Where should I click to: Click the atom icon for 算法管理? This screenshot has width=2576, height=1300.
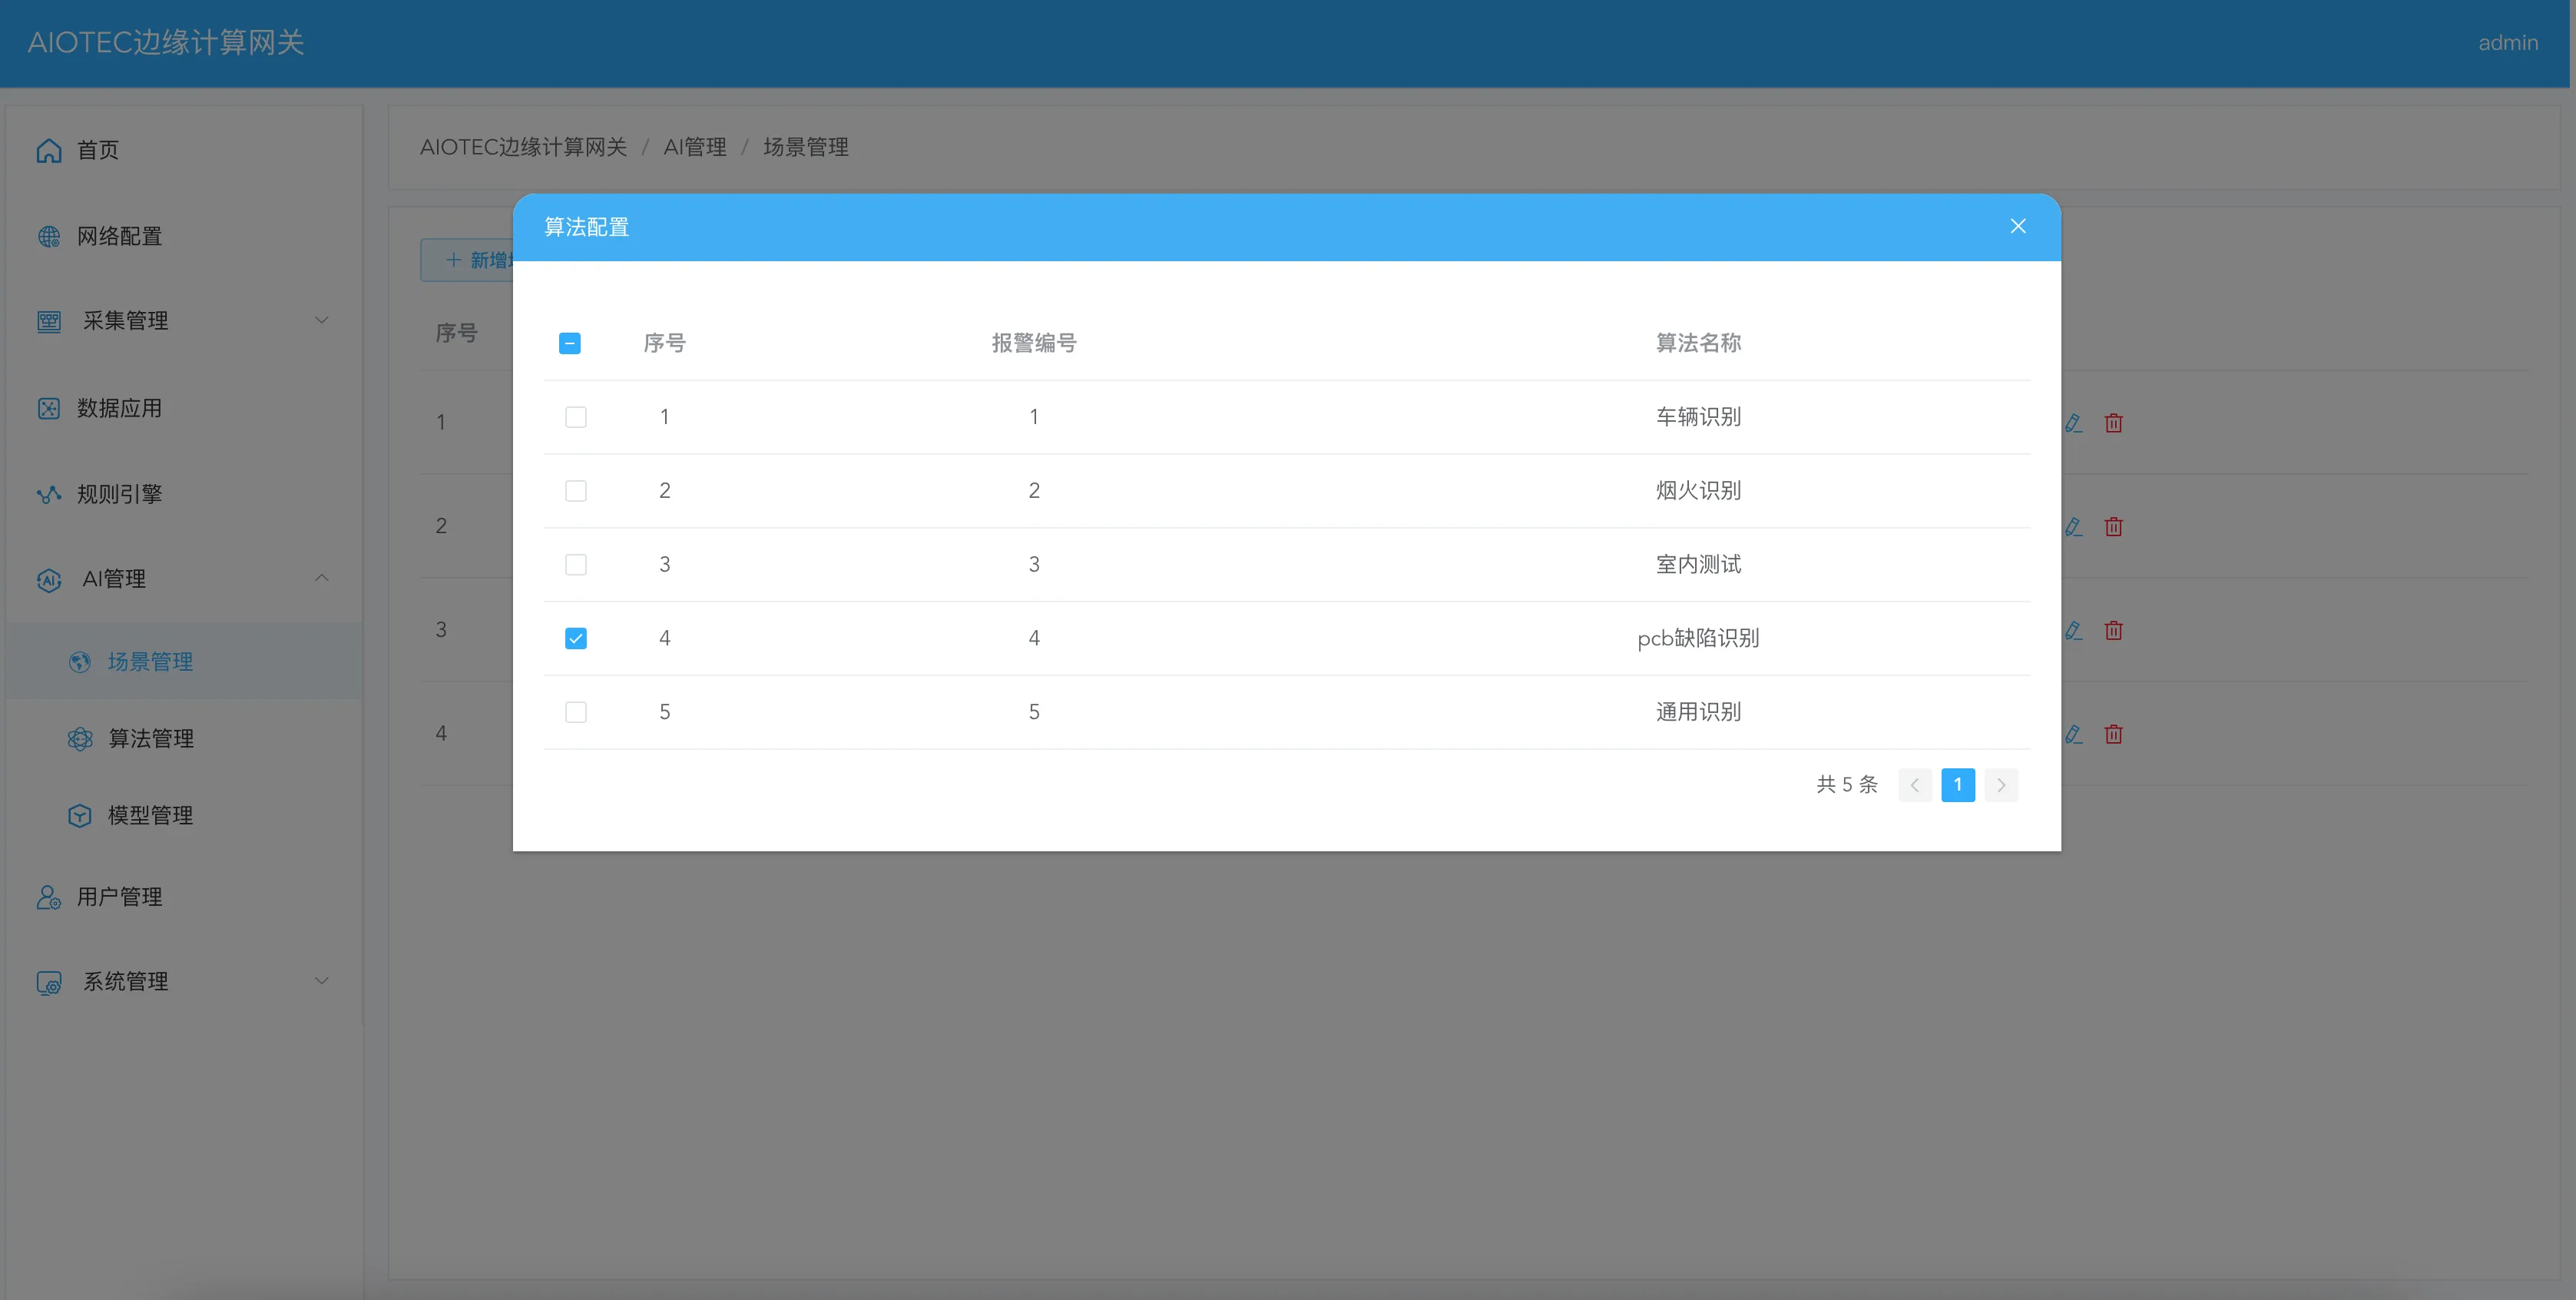(80, 738)
